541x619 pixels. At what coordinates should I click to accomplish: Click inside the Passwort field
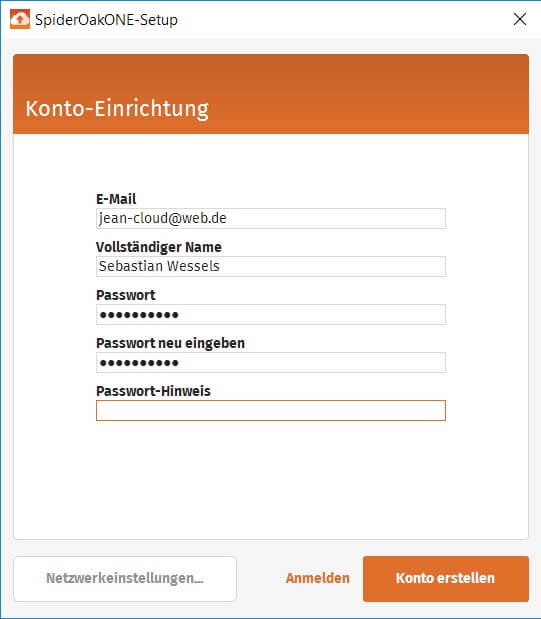tap(271, 315)
